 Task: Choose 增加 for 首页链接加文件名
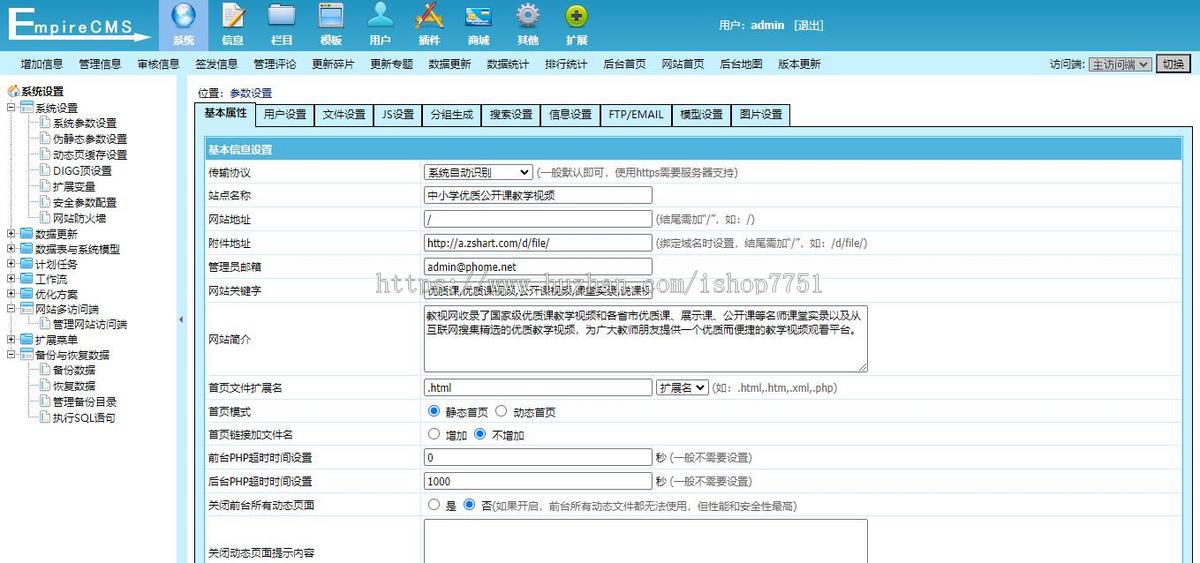[433, 434]
